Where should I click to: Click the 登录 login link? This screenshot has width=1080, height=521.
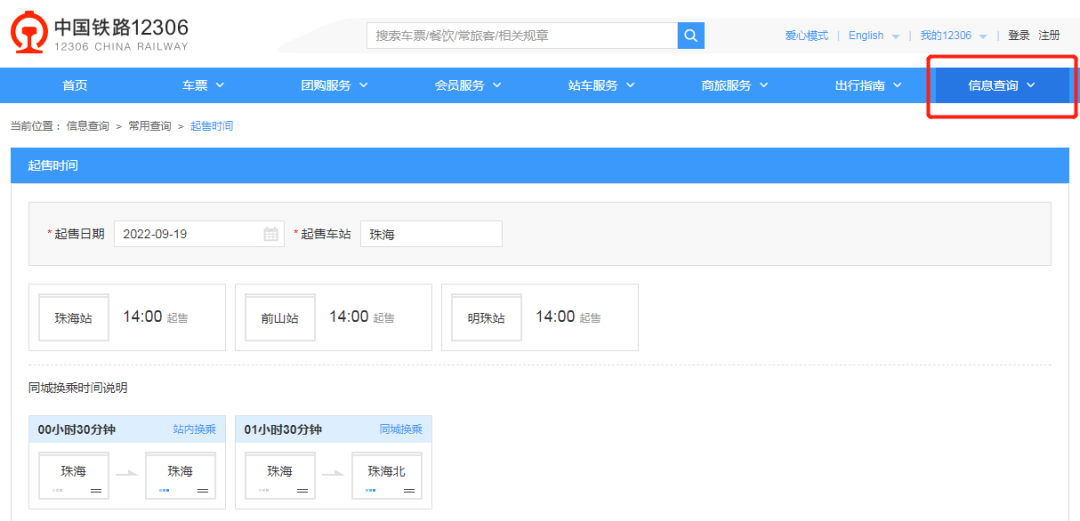pyautogui.click(x=1018, y=36)
